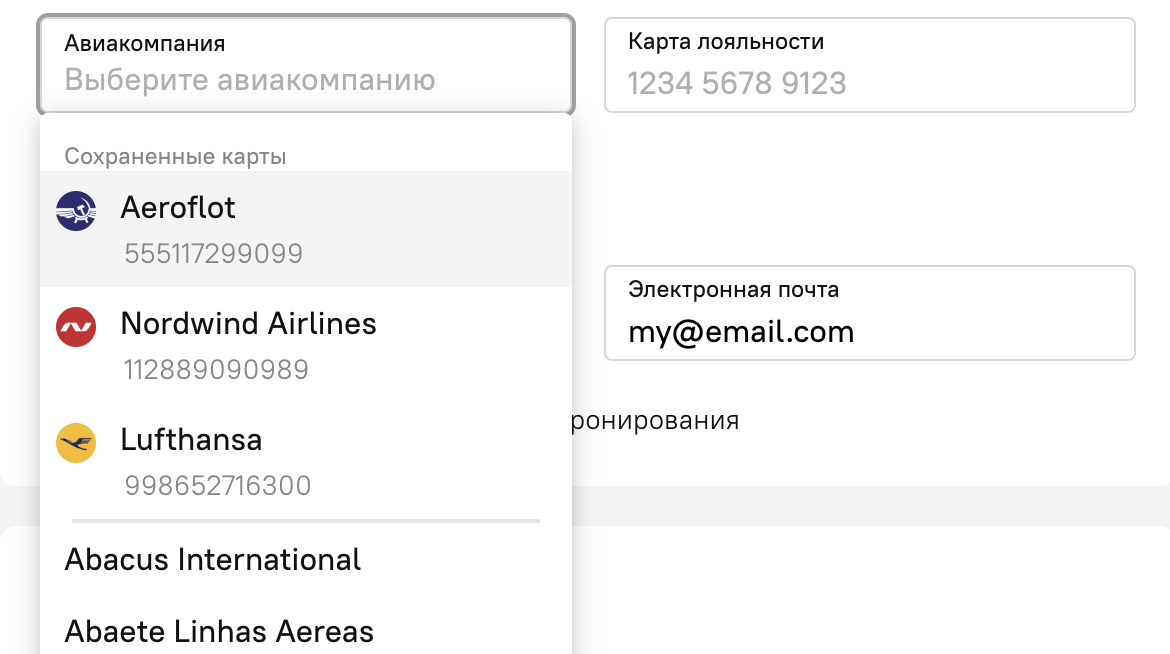Click Lufthansa card number 998652716300
The width and height of the screenshot is (1170, 654).
click(217, 486)
